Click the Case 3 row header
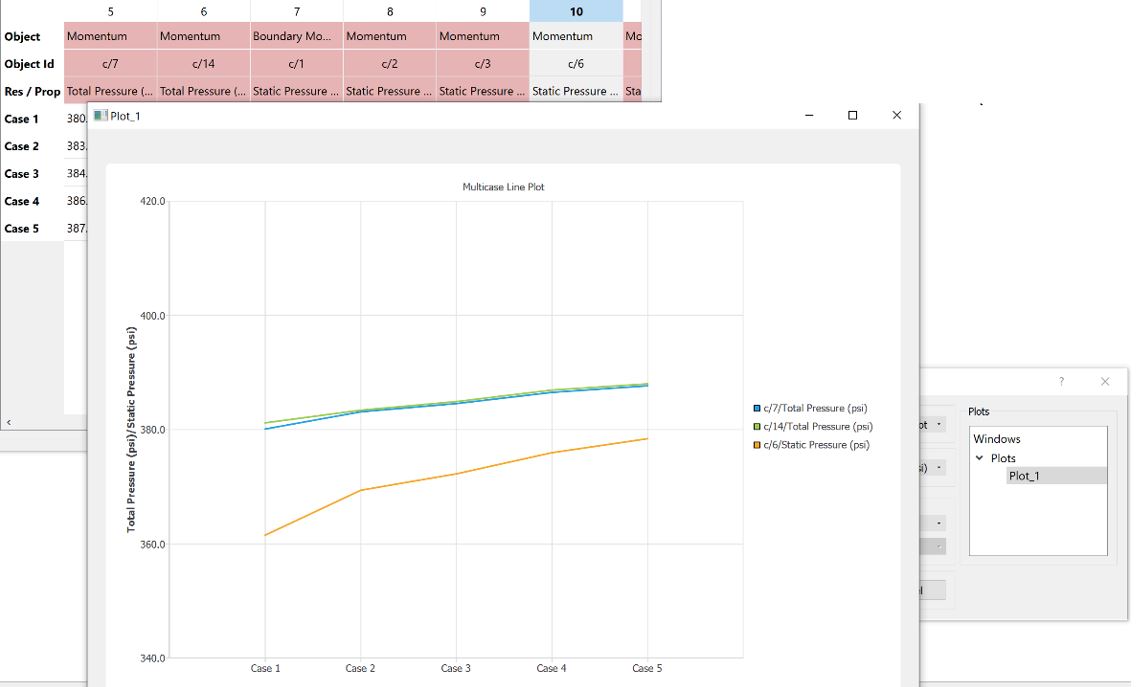1136x687 pixels. tap(22, 174)
